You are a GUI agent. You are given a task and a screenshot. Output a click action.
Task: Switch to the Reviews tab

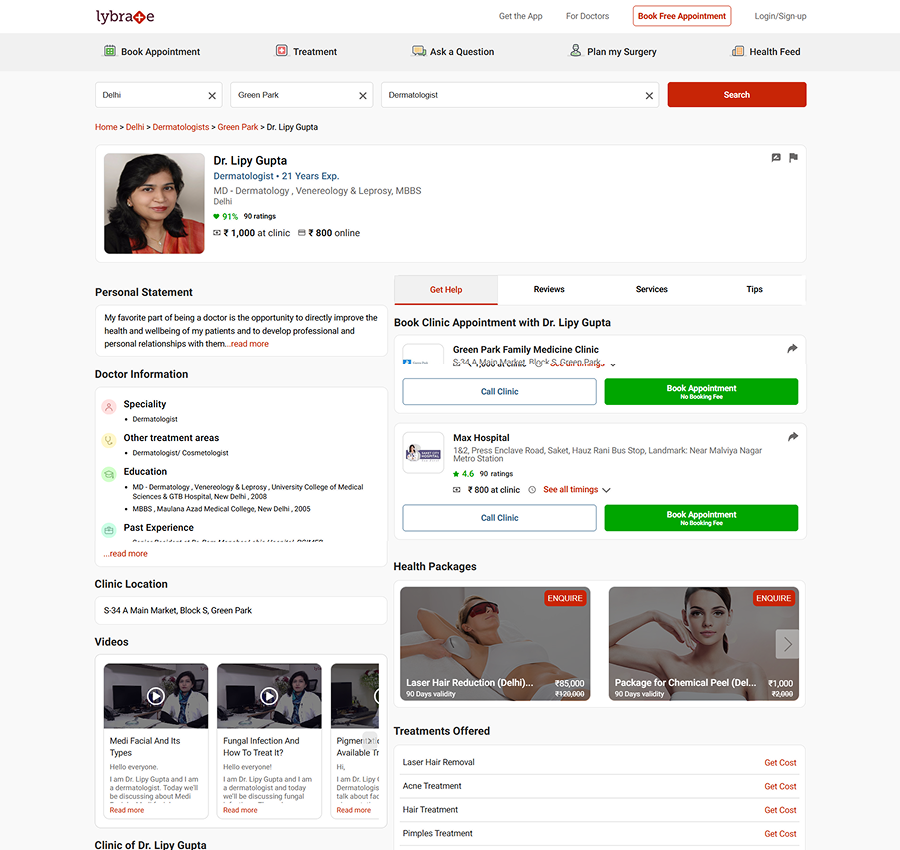[548, 289]
